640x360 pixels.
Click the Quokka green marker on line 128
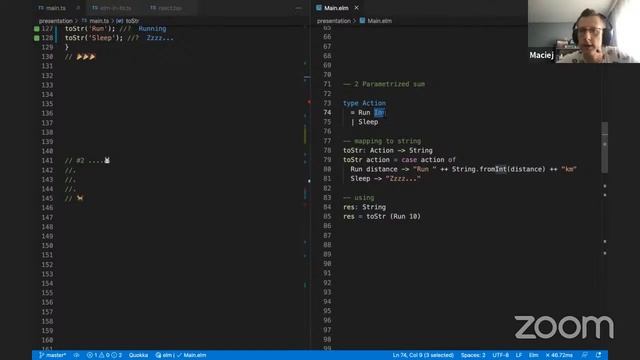(36, 38)
